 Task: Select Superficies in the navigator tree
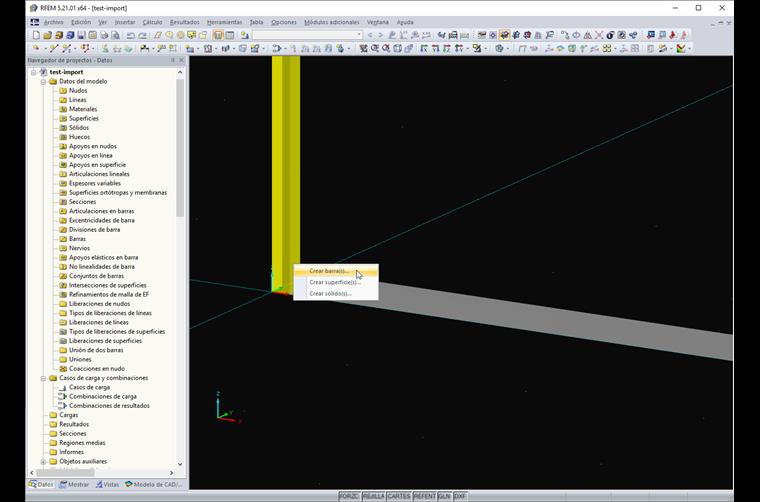click(x=83, y=118)
